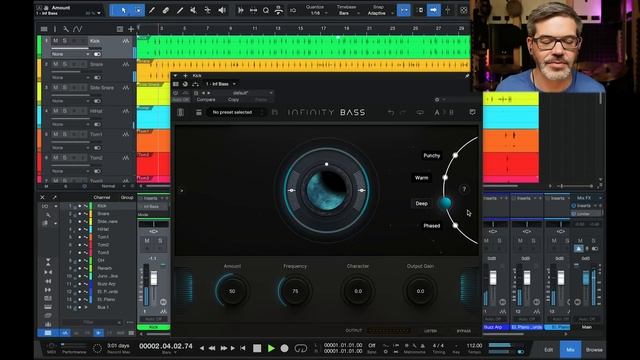Select the Bend tool in the toolbar
The height and width of the screenshot is (360, 640).
coord(207,10)
